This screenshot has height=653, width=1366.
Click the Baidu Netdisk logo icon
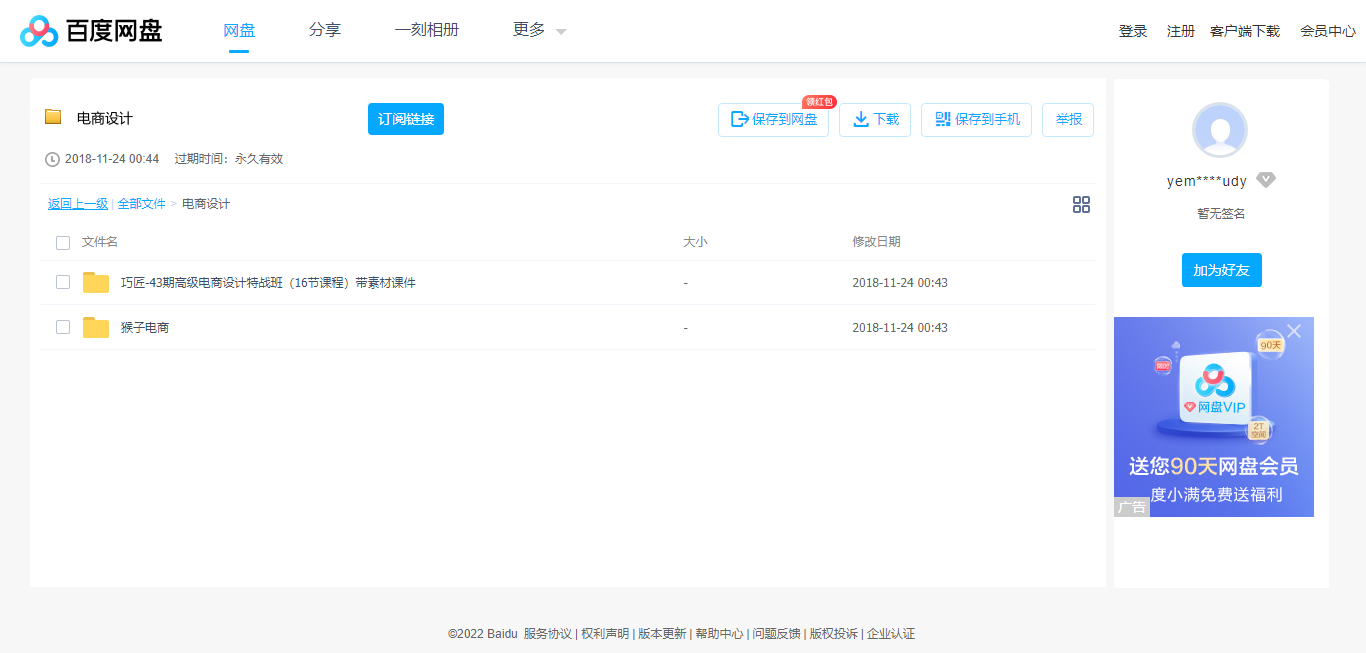(x=37, y=30)
